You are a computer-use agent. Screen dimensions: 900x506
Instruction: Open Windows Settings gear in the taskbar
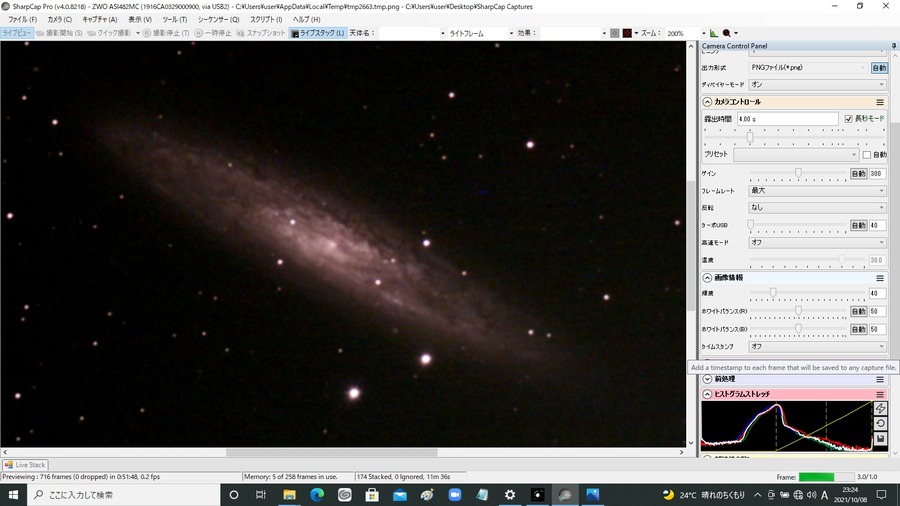click(510, 495)
